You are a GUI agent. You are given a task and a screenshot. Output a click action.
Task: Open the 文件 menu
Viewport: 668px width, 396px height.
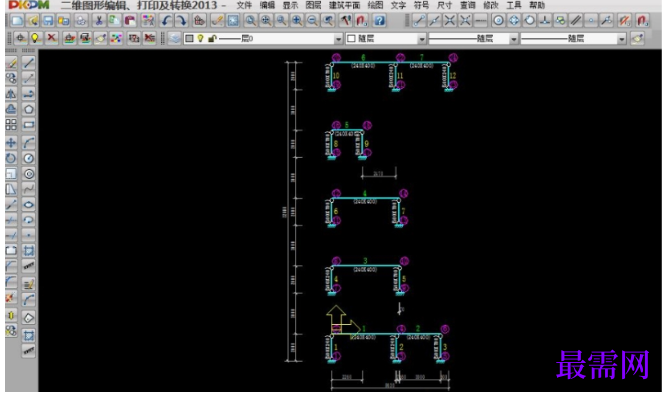click(244, 6)
